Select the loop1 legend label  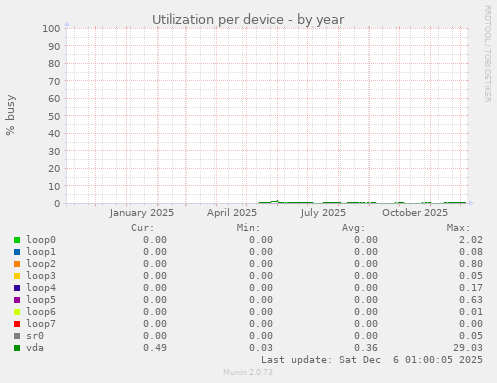coord(41,252)
